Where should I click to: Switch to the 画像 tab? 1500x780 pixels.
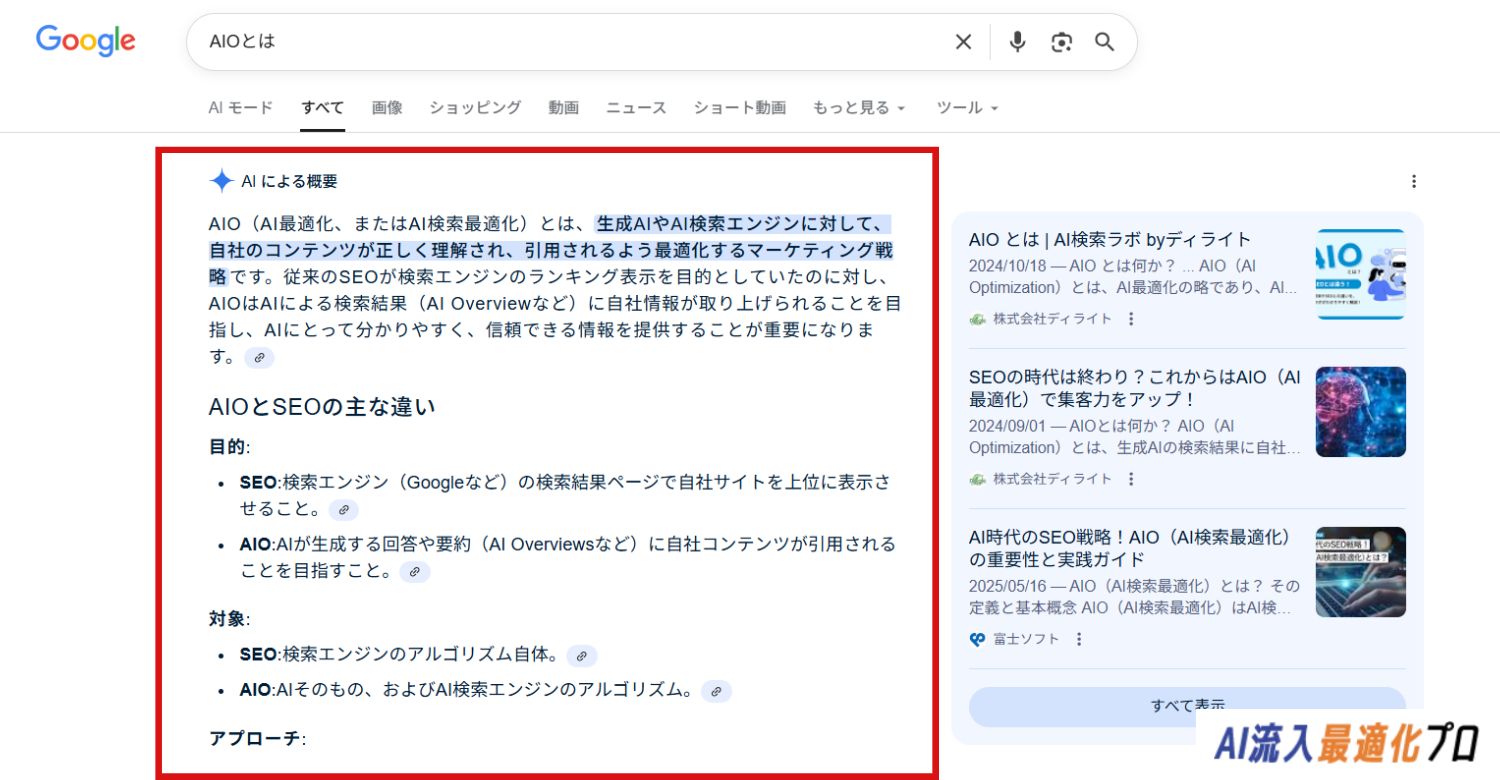(386, 108)
